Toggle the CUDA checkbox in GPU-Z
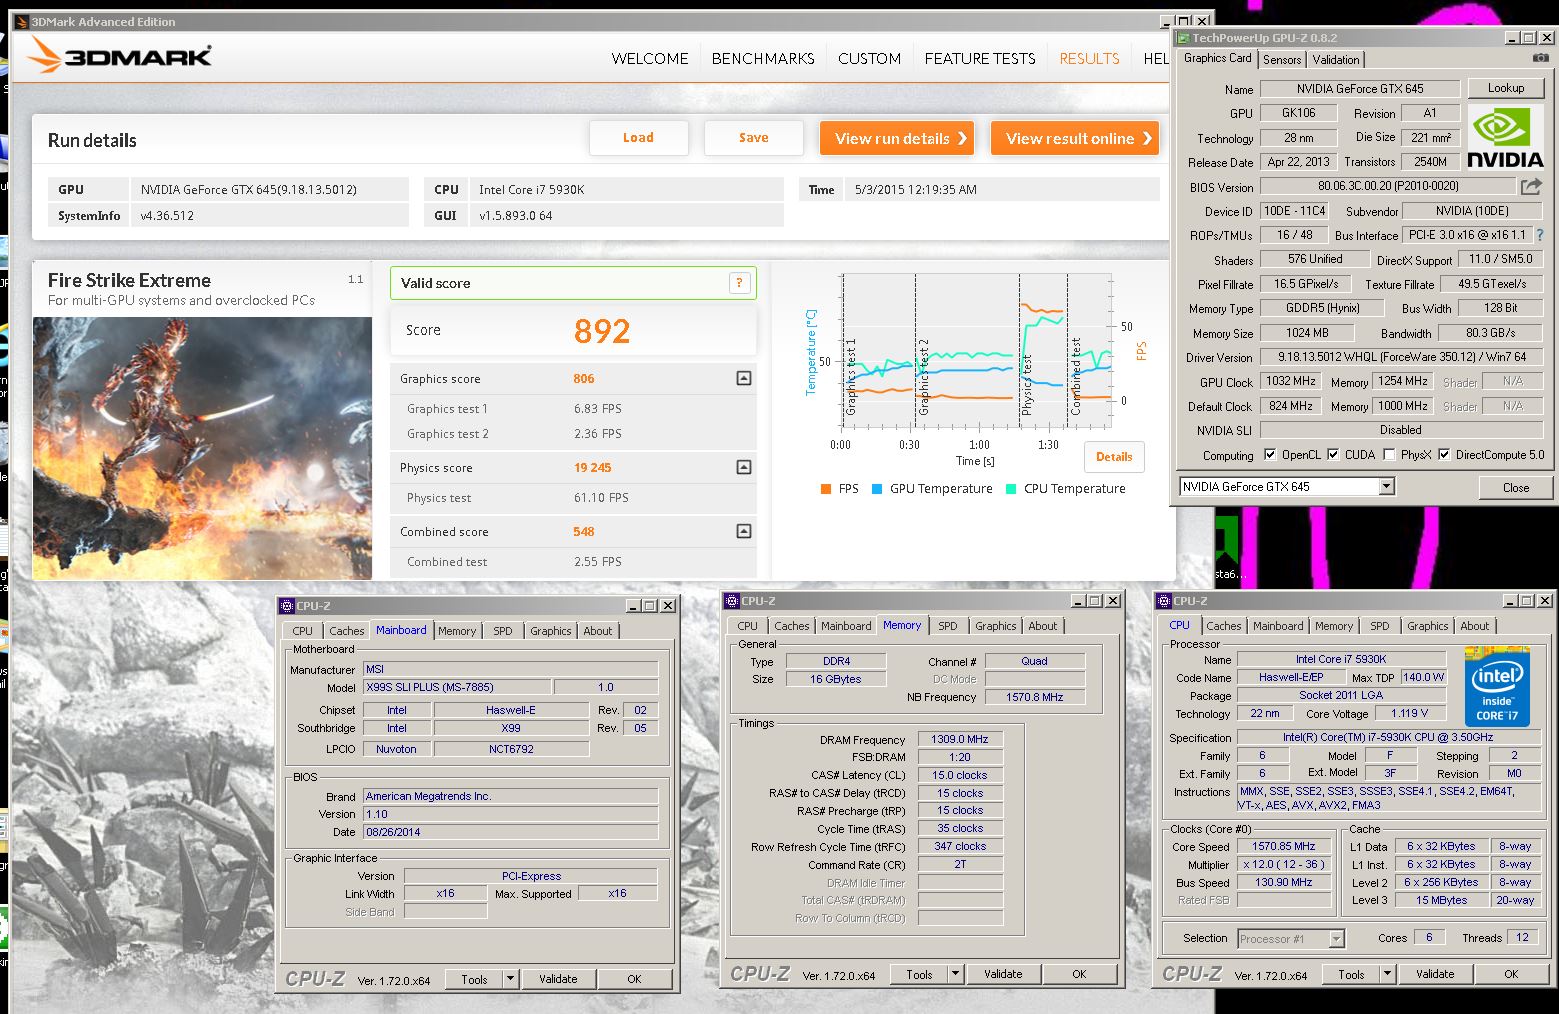 pos(1333,454)
